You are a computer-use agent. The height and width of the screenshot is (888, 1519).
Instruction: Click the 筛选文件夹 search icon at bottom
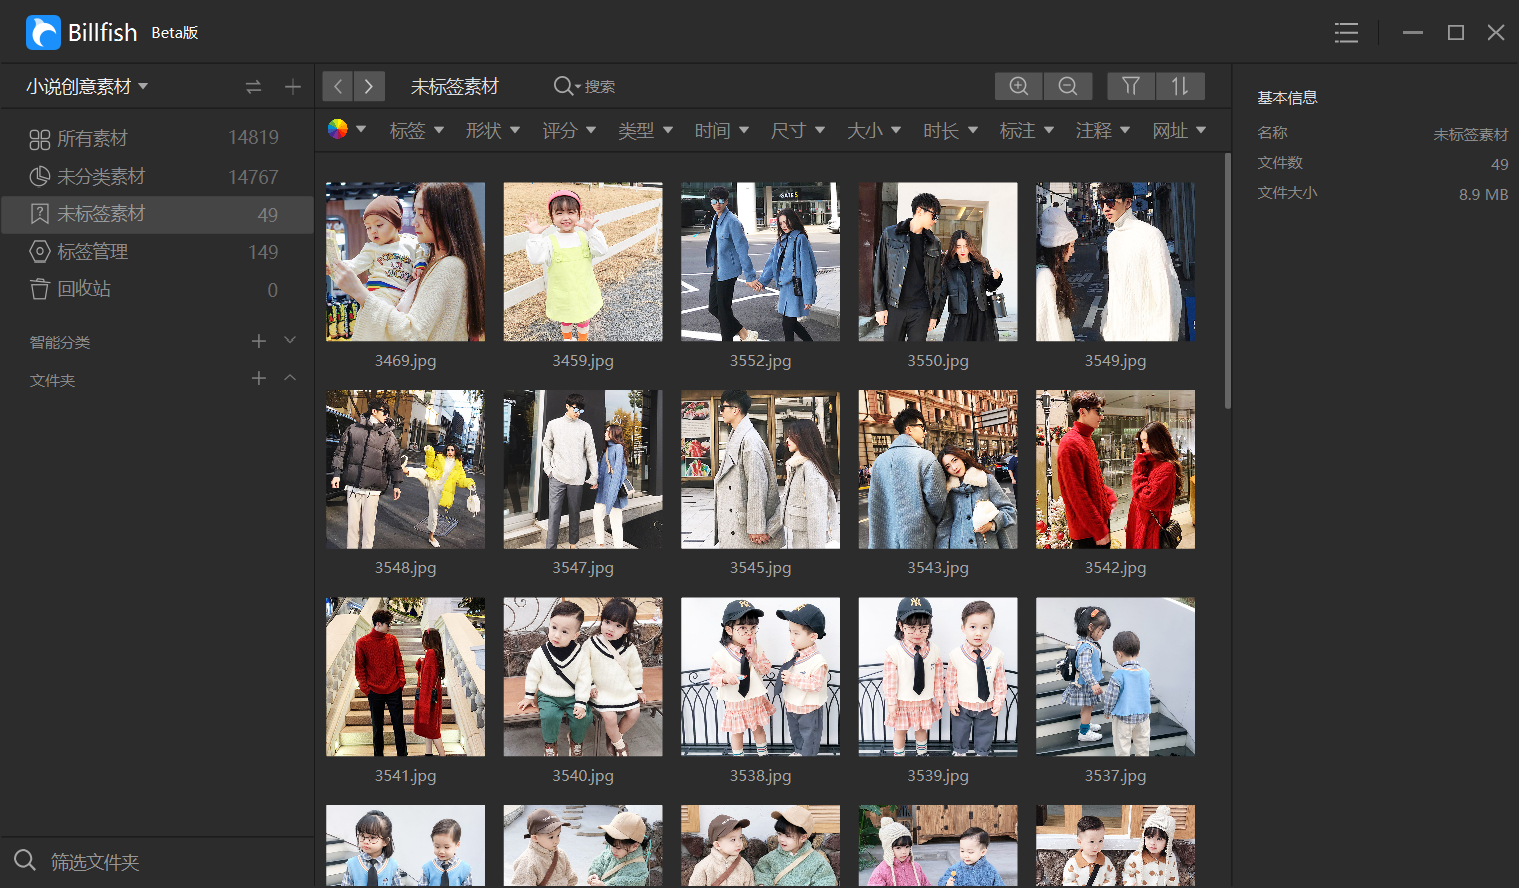[x=25, y=860]
